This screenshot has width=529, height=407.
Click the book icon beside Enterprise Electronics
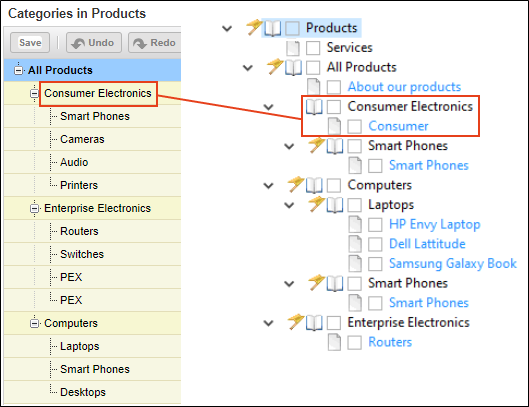[x=314, y=323]
